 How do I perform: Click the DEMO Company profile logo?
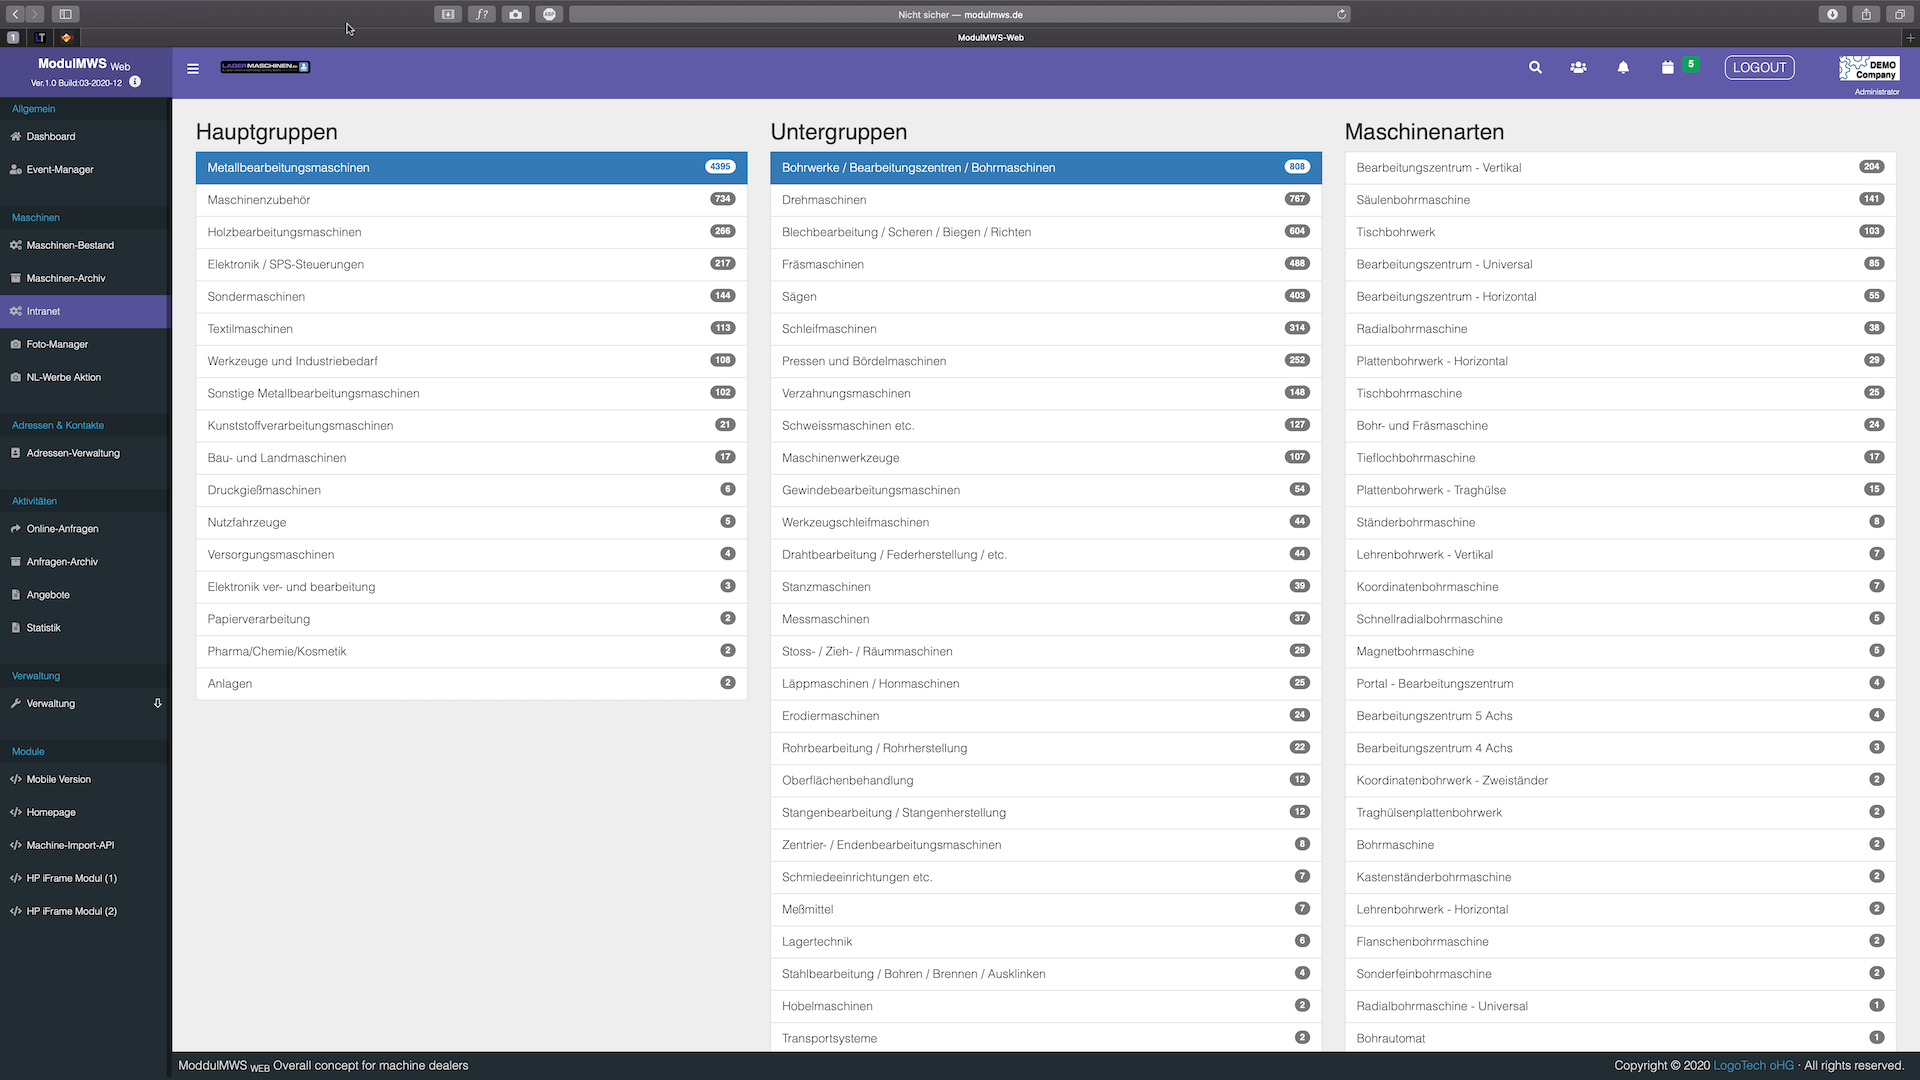1868,68
